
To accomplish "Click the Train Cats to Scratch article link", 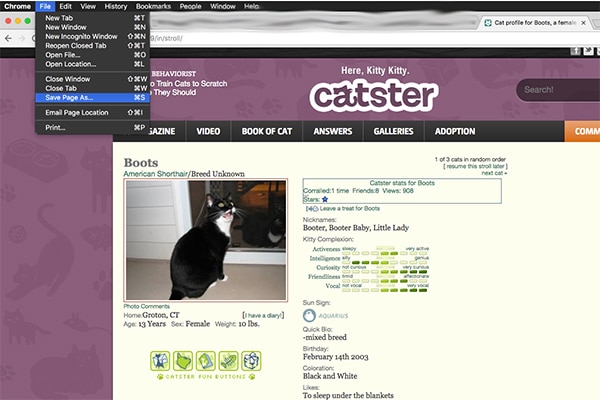I will point(189,88).
